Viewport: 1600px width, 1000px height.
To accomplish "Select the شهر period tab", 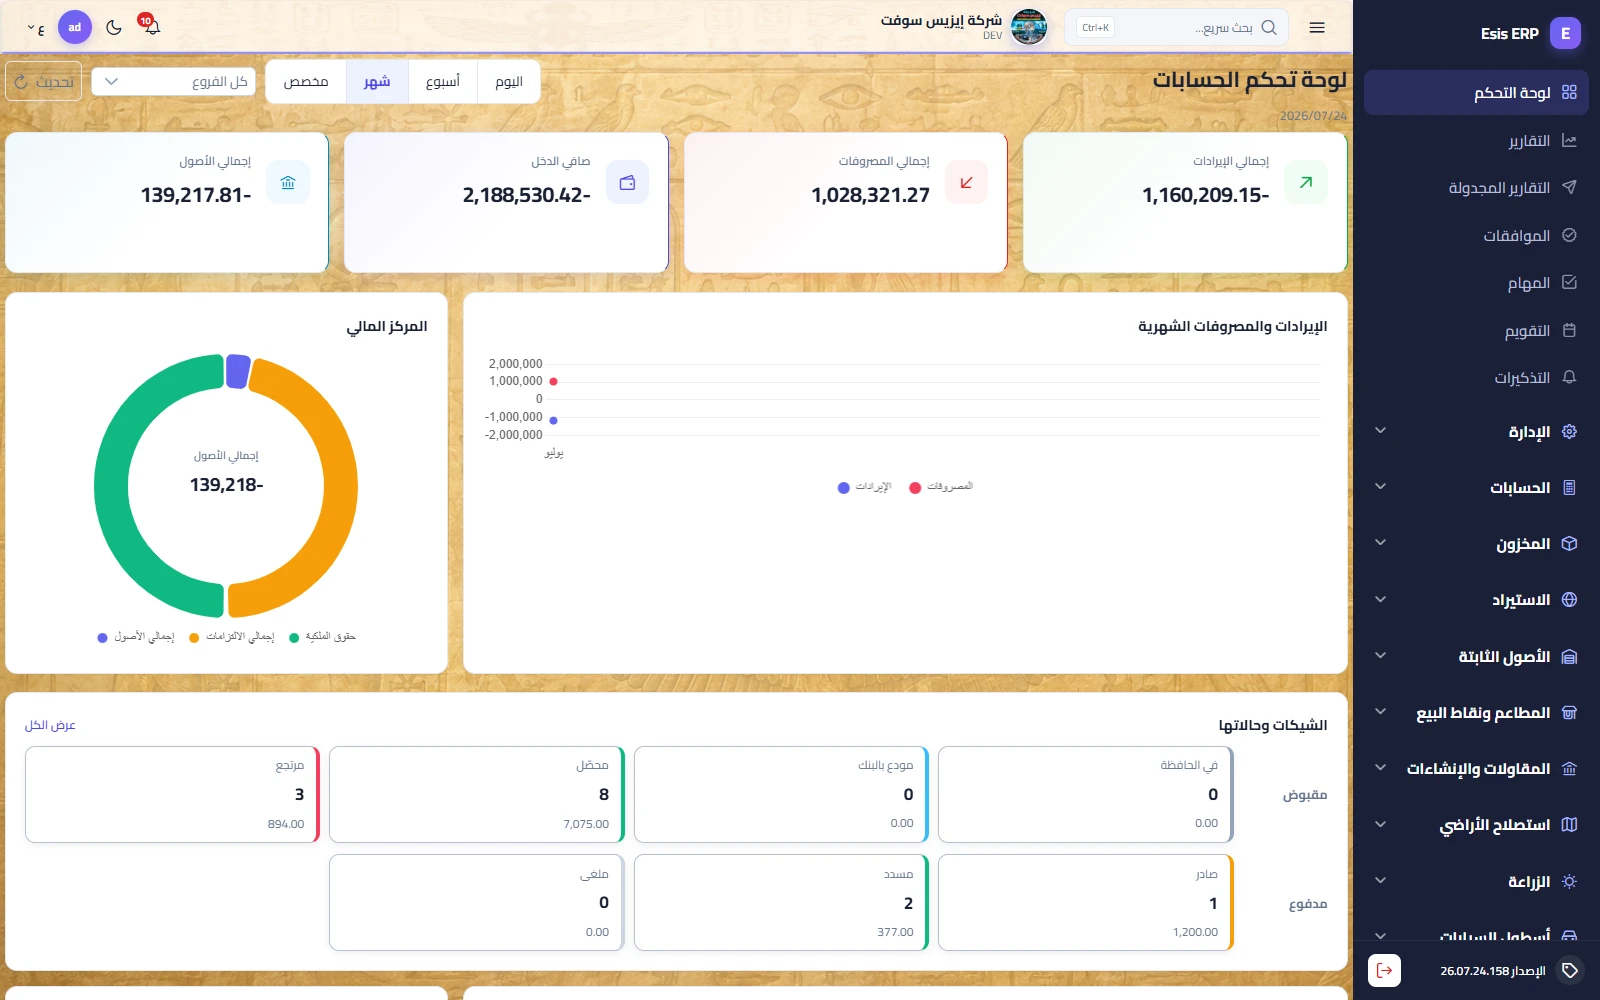I will pyautogui.click(x=377, y=82).
